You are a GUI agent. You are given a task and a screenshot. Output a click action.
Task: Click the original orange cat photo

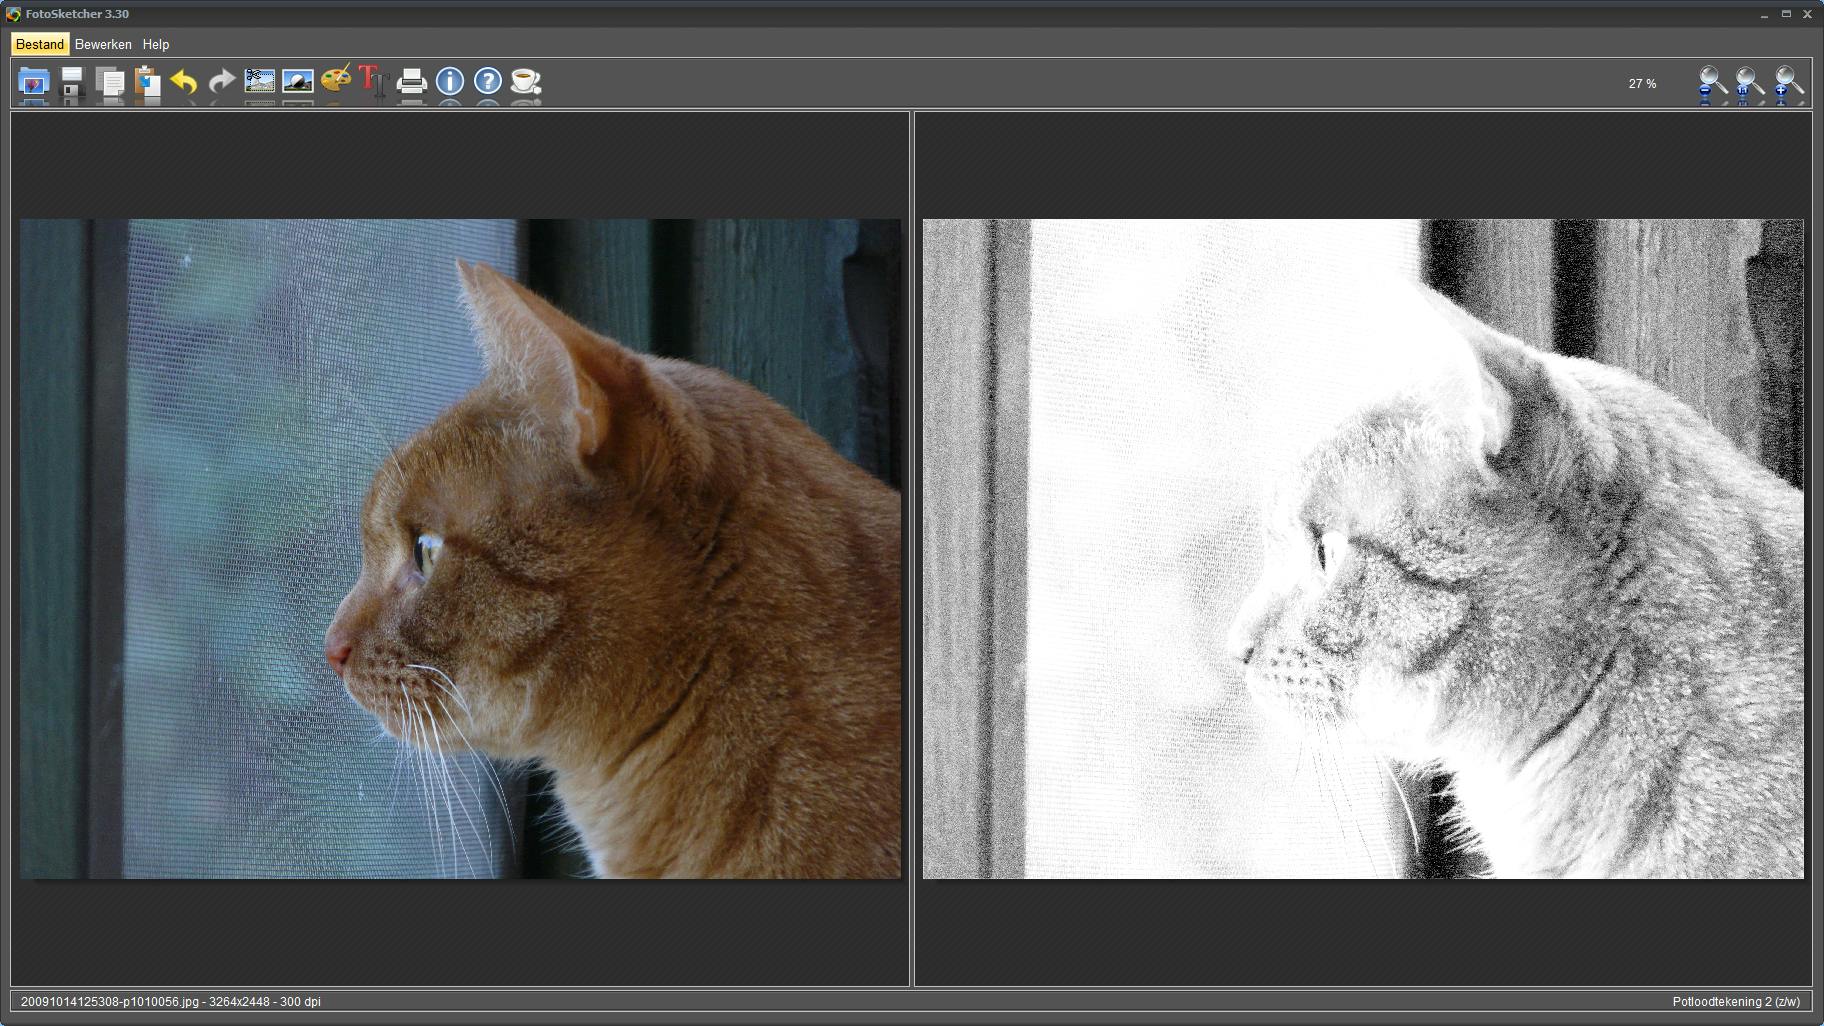460,549
